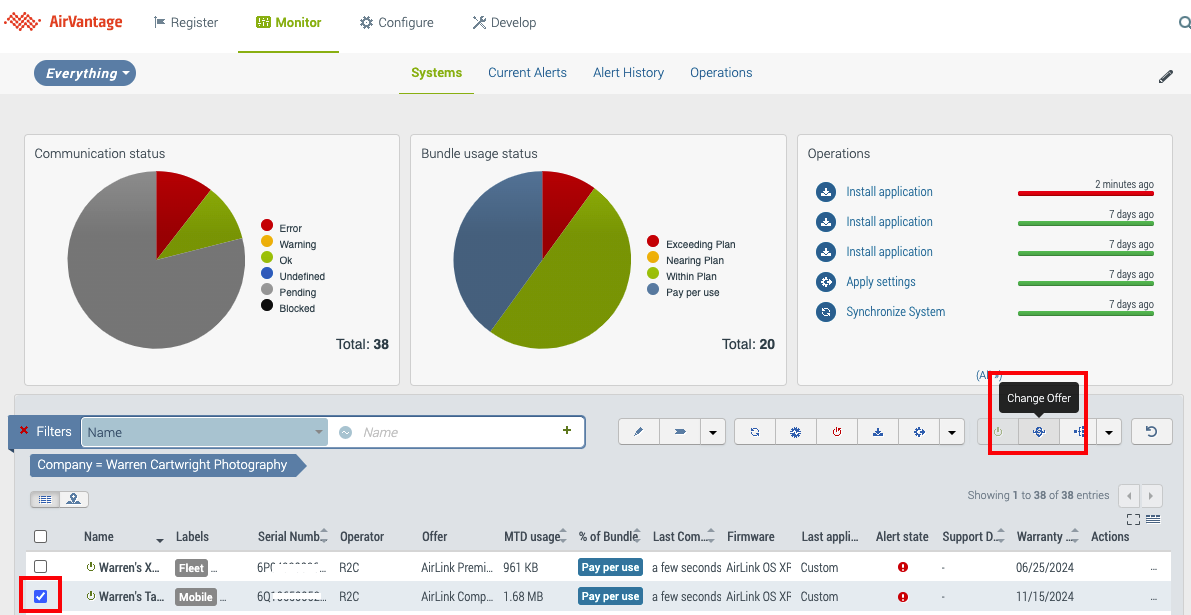Click the Change Offer toolbar icon
The width and height of the screenshot is (1191, 615).
click(1038, 432)
